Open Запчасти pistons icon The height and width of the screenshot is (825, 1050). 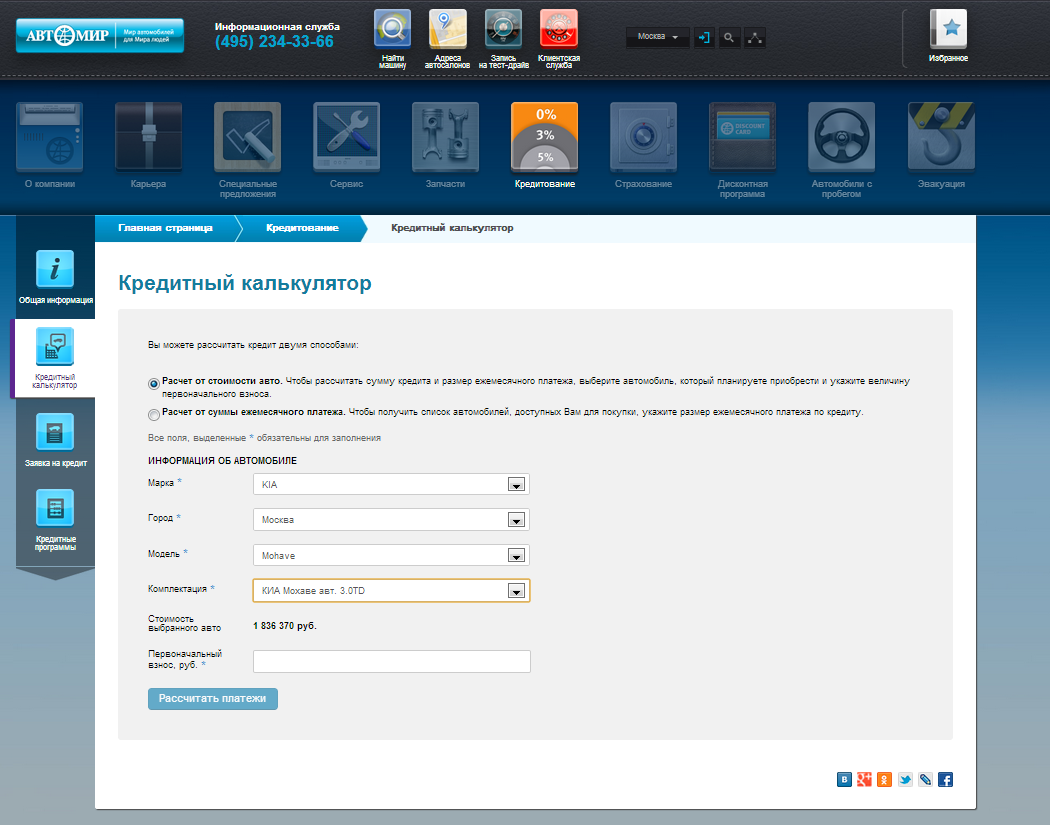pyautogui.click(x=445, y=137)
